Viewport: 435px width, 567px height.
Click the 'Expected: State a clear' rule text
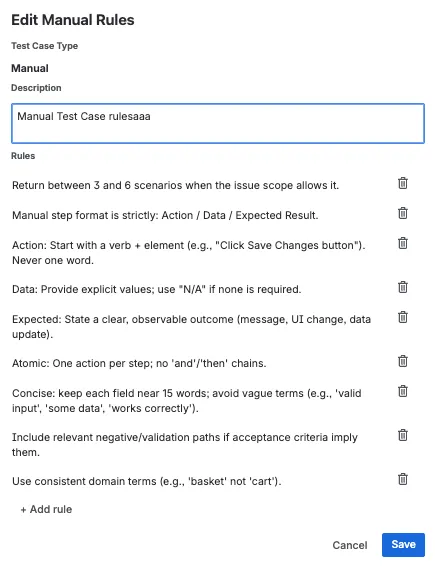(x=191, y=327)
